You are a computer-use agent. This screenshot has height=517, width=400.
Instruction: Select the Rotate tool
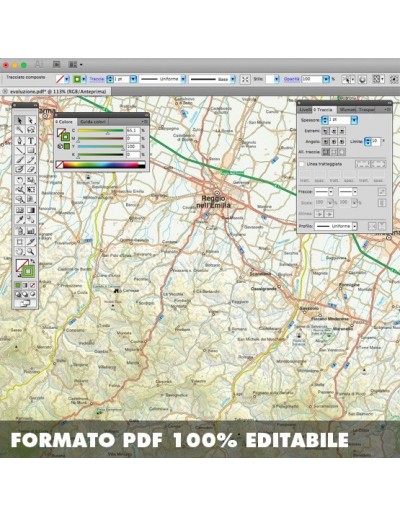click(x=20, y=180)
